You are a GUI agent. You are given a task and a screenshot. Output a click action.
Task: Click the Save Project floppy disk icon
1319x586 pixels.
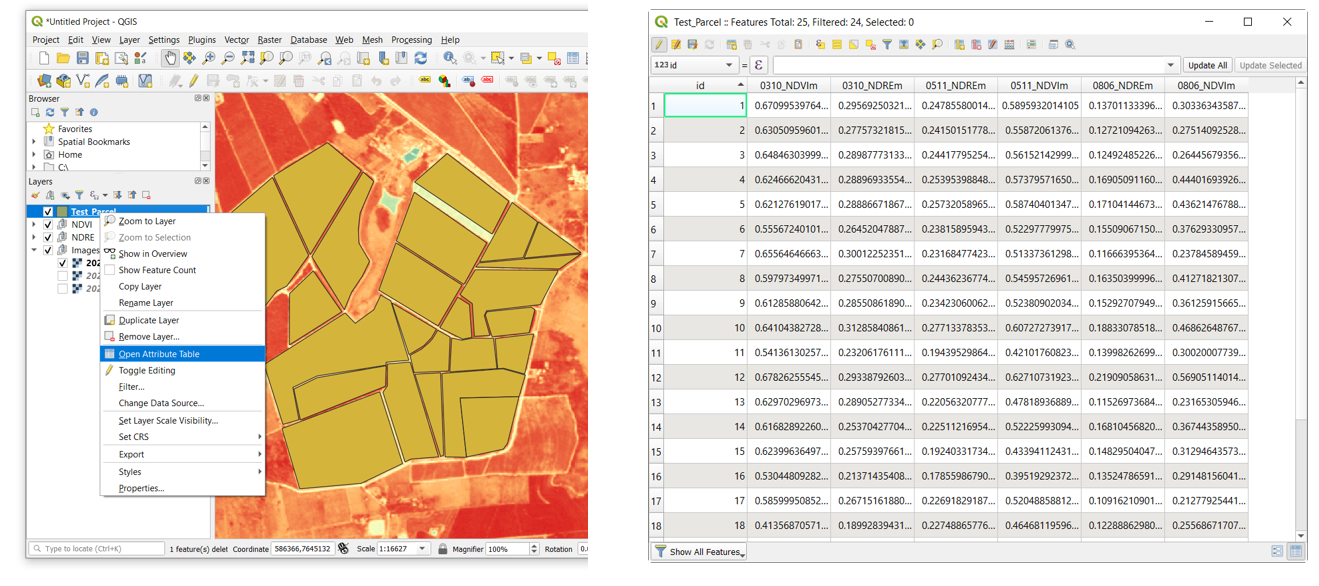click(83, 59)
